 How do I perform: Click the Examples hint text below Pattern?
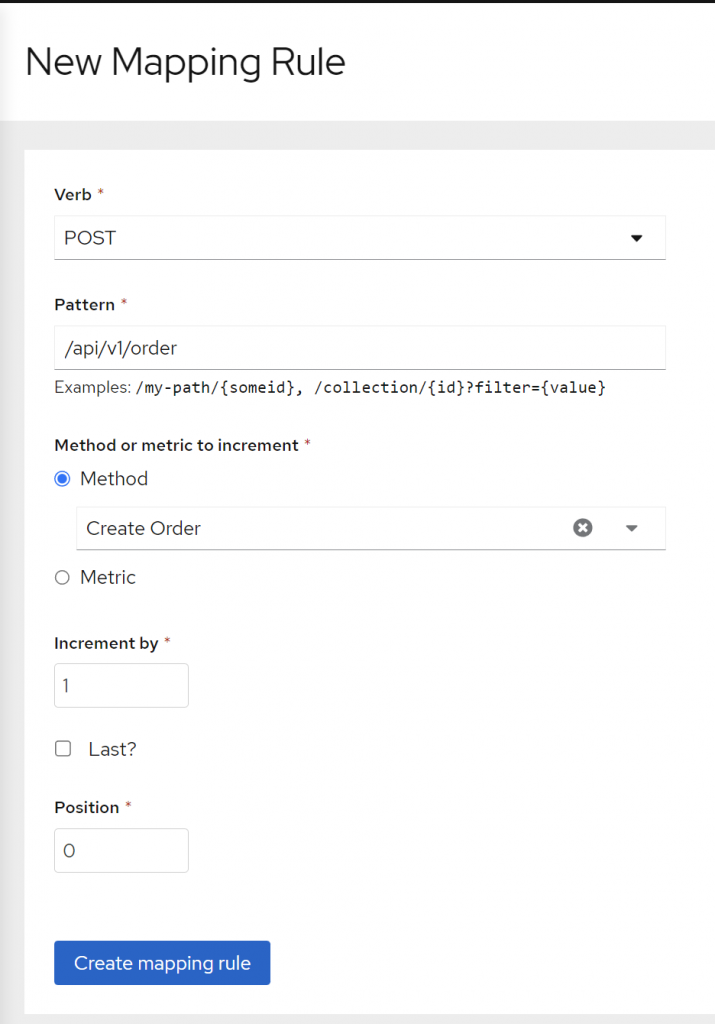coord(330,387)
